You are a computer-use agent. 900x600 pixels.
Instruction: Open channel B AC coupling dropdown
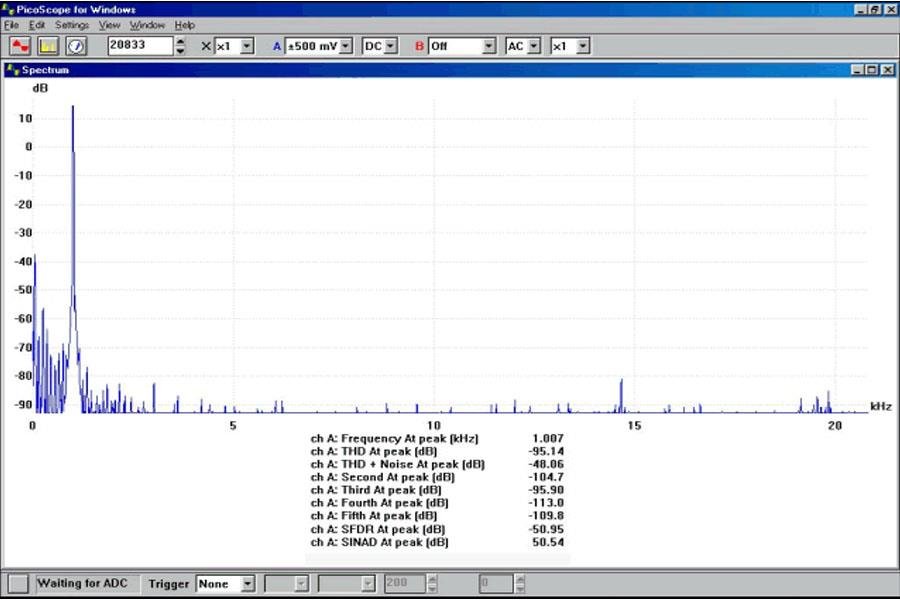[x=534, y=46]
